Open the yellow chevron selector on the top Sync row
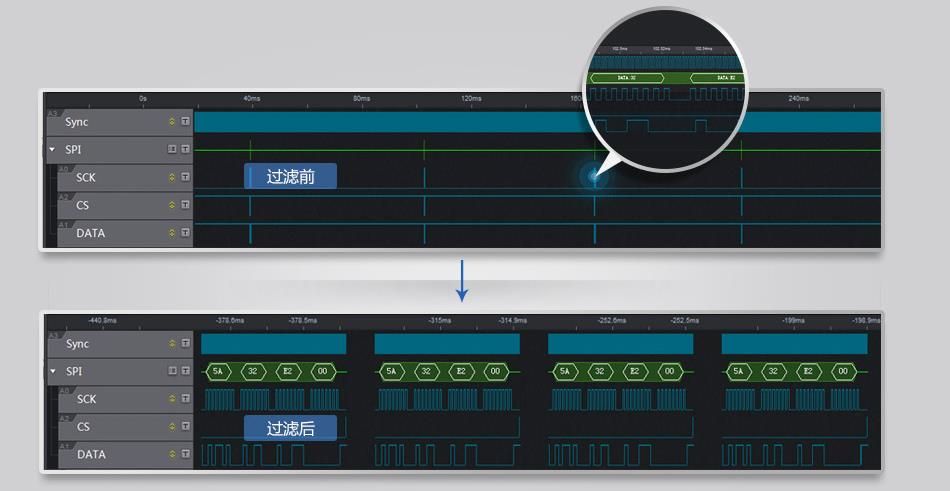Screen dimensions: 950x491 coord(171,121)
